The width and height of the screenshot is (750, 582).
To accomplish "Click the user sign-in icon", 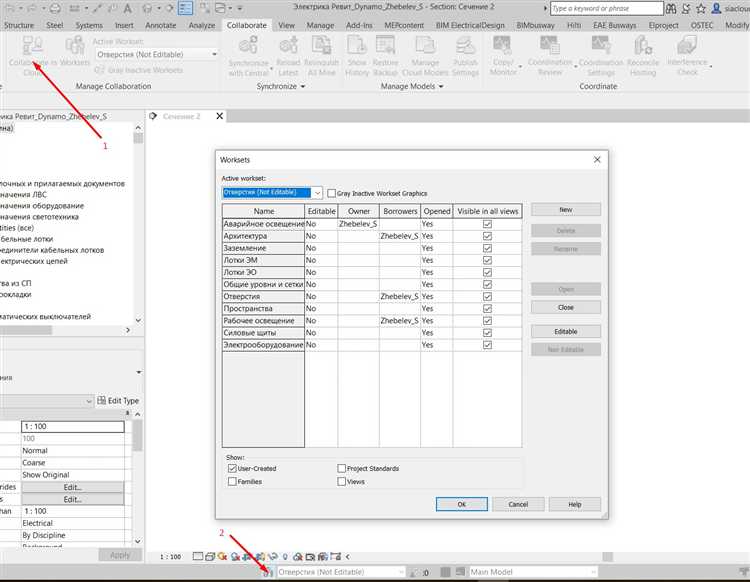I will (716, 8).
